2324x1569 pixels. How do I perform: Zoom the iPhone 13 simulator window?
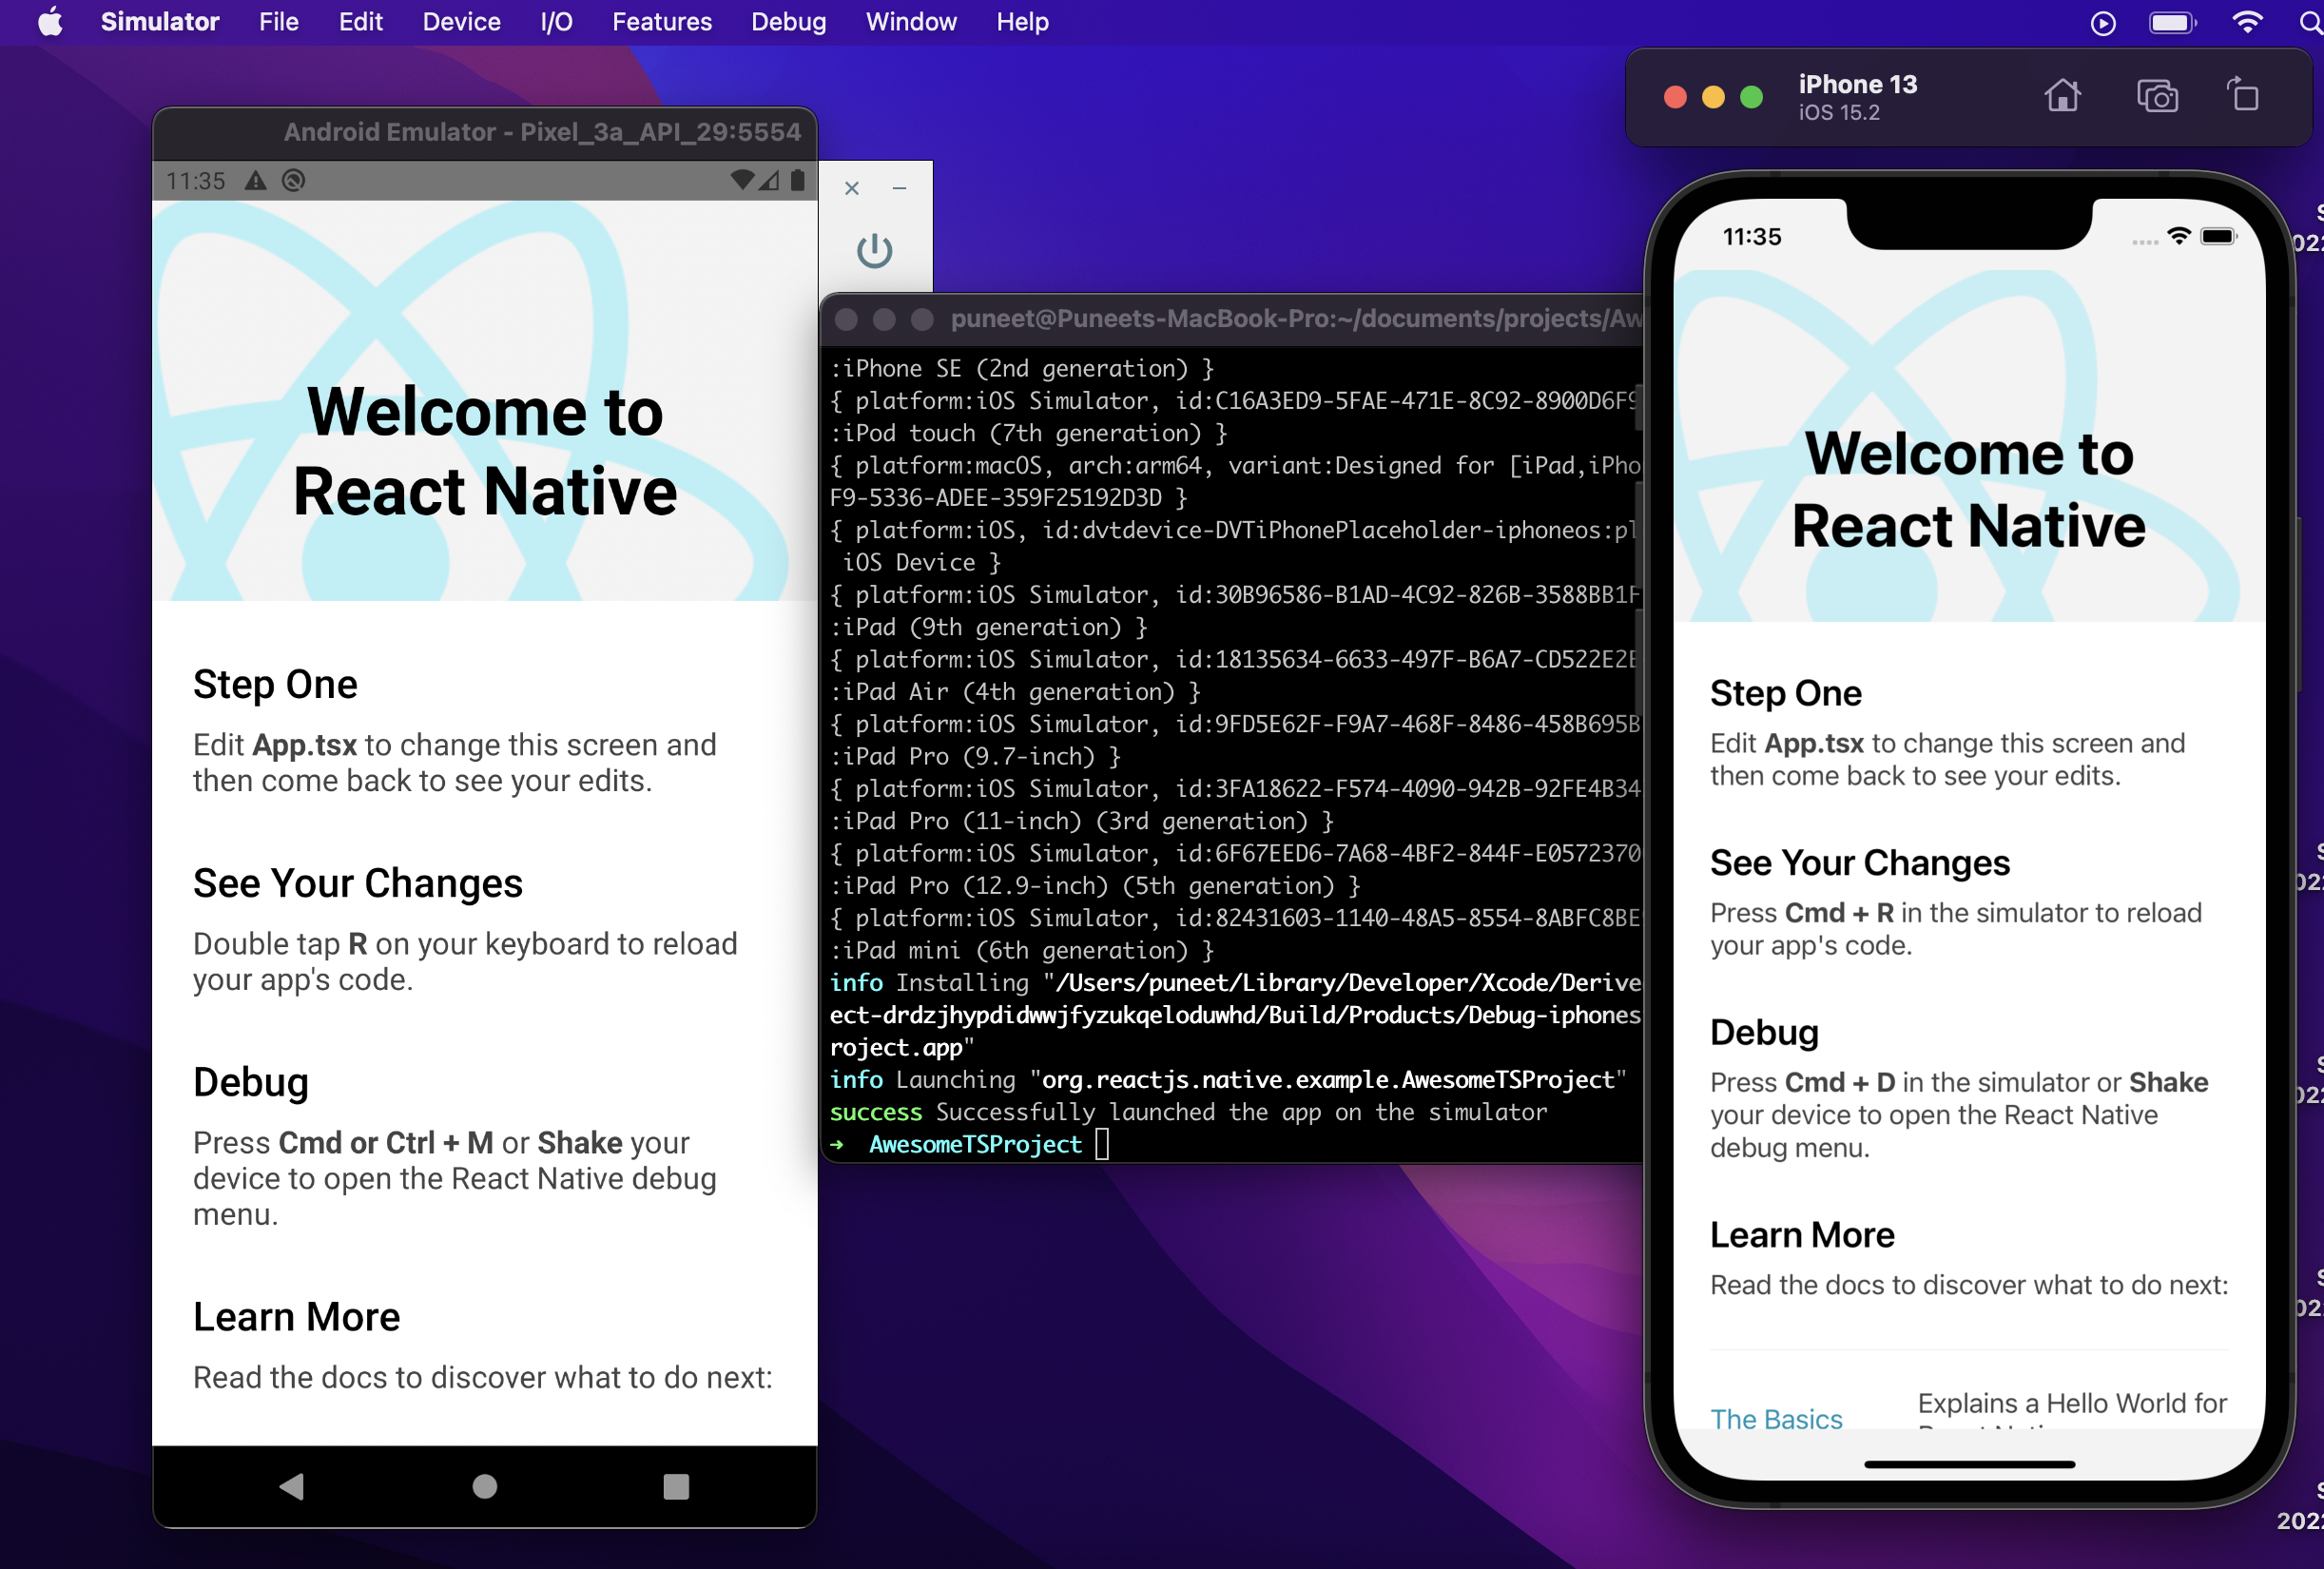coord(1751,97)
